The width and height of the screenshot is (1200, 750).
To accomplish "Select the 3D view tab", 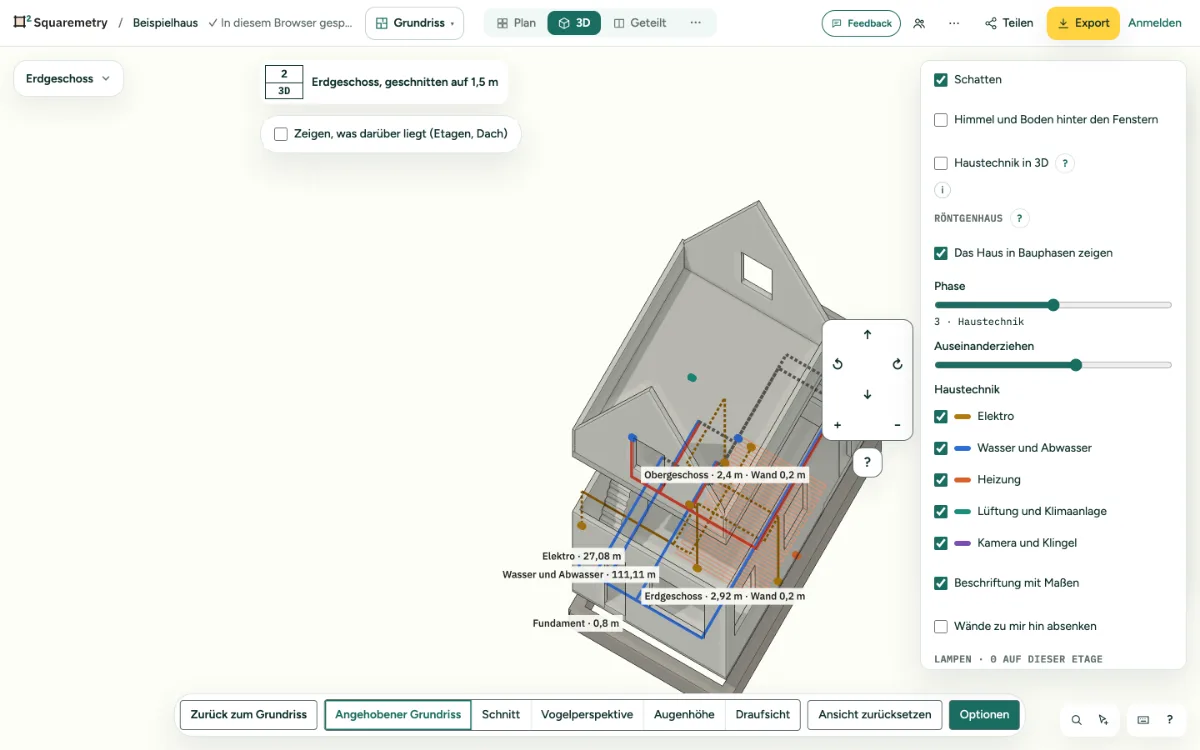I will click(x=574, y=23).
